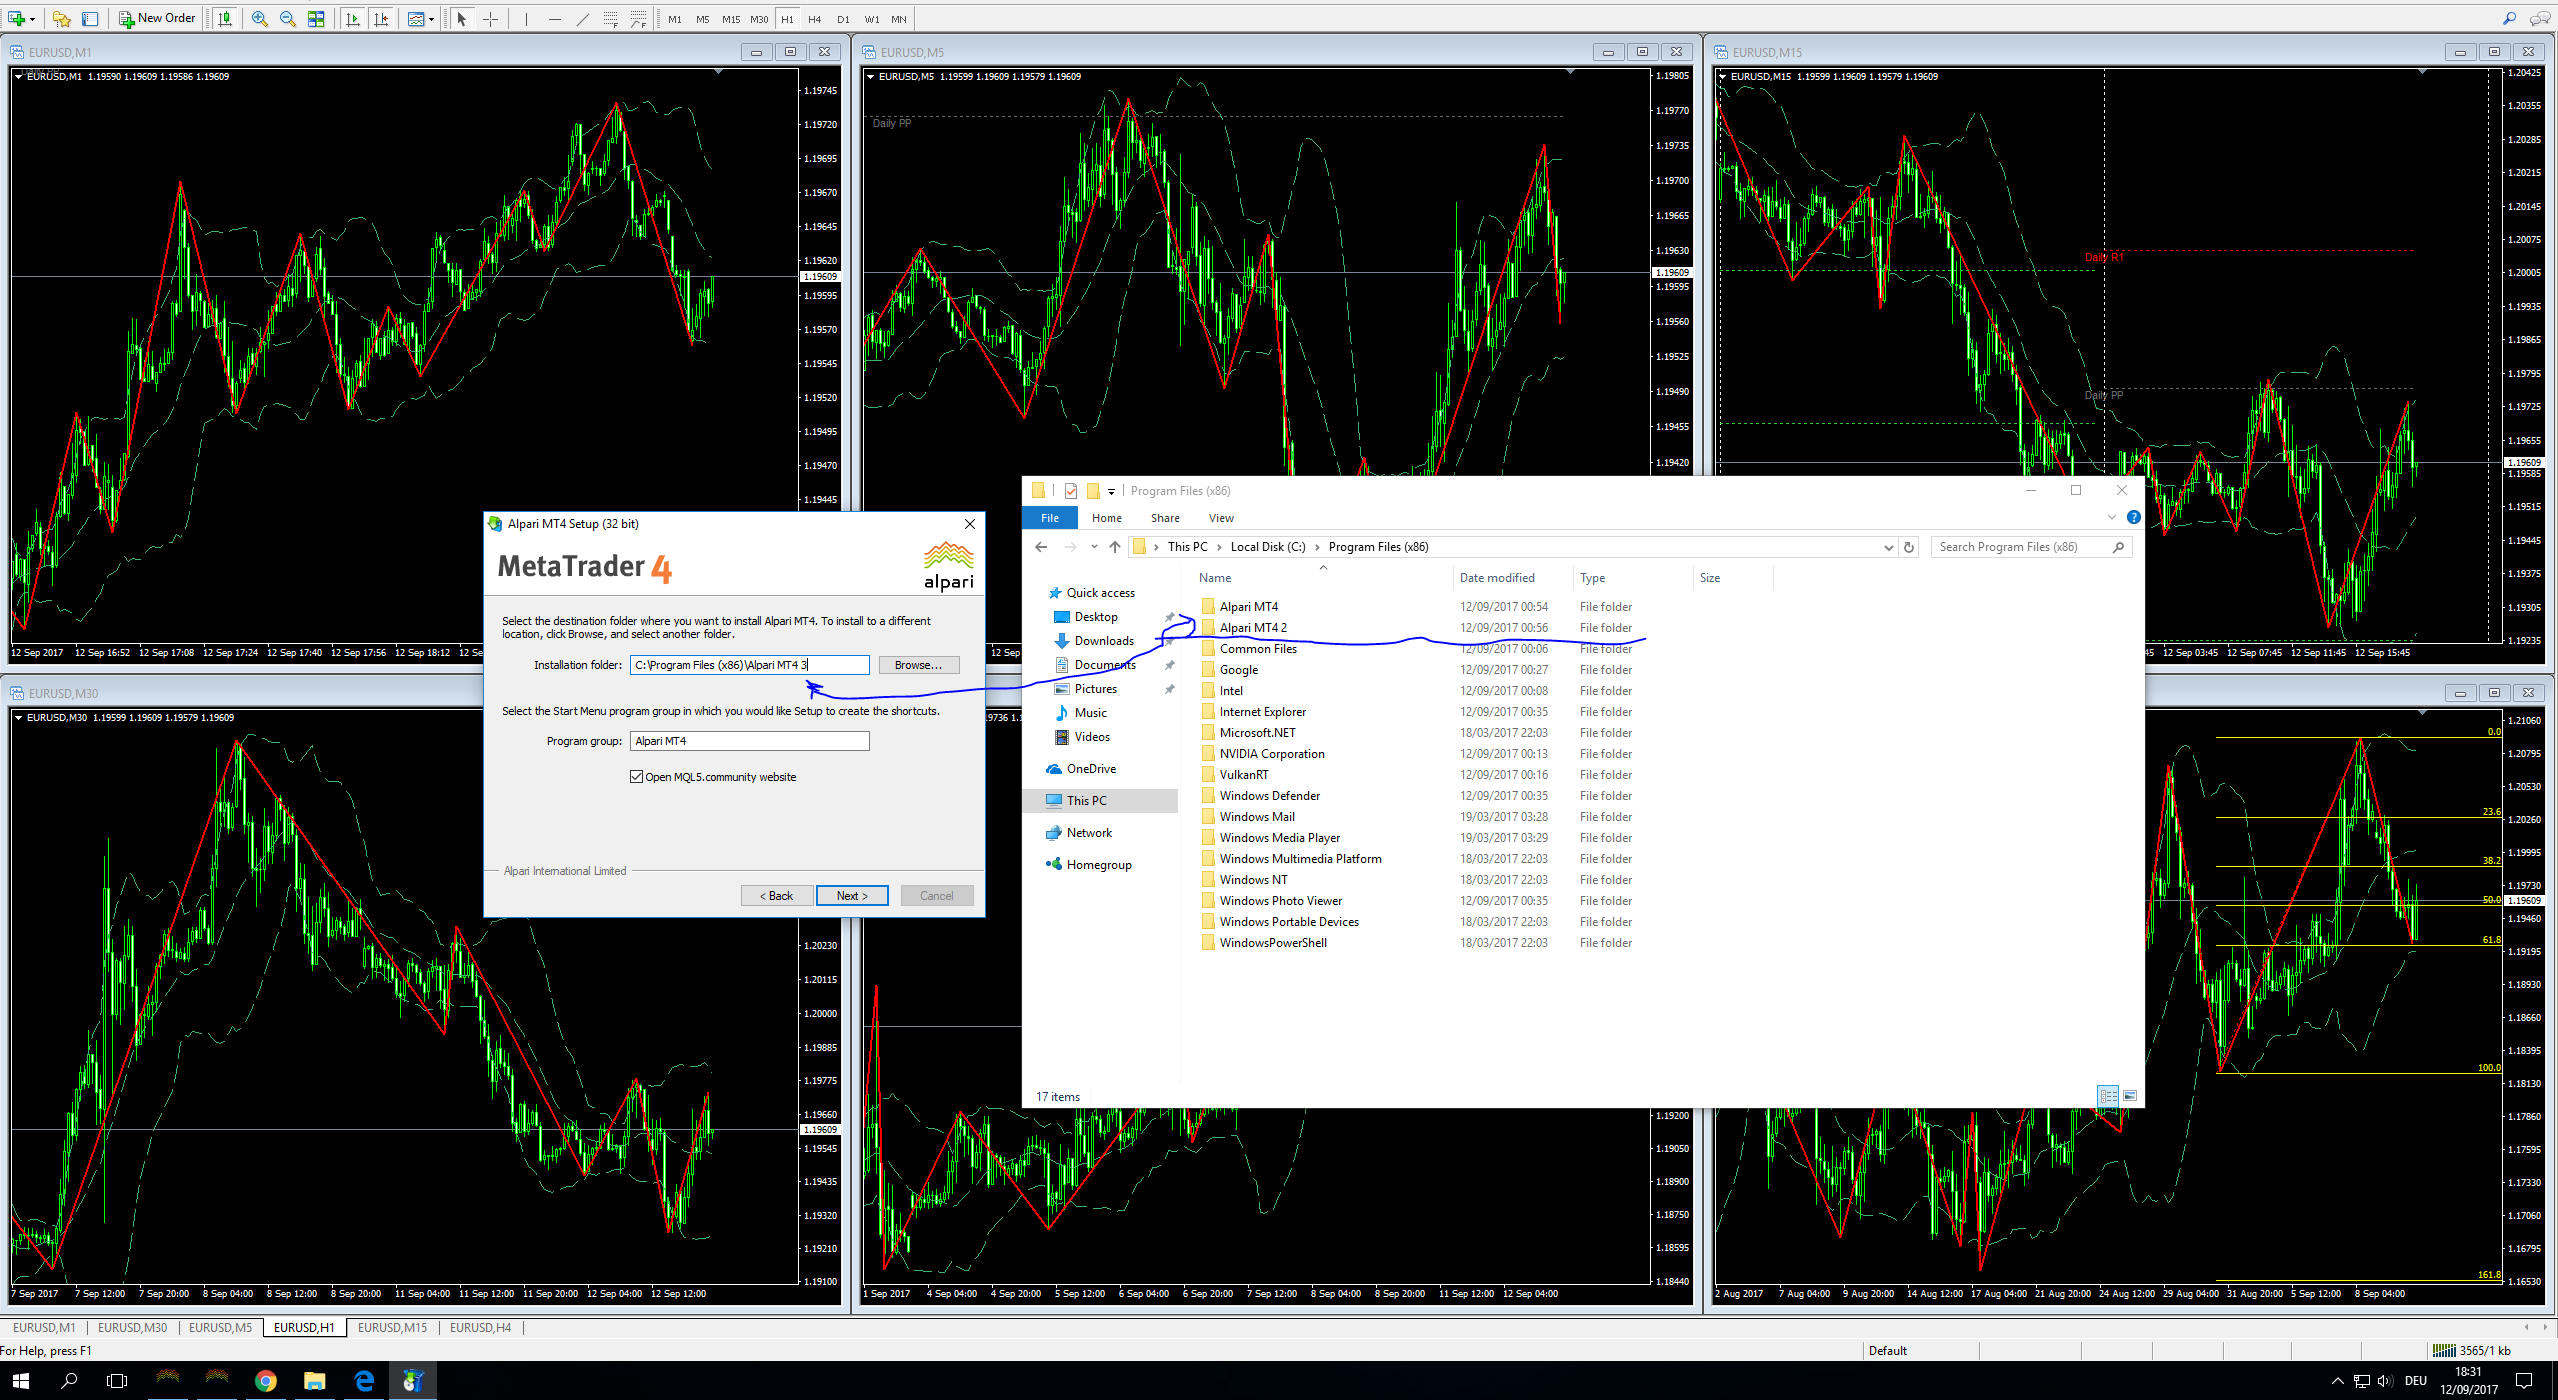2558x1400 pixels.
Task: Click This PC breadcrumb in address bar
Action: tap(1187, 547)
